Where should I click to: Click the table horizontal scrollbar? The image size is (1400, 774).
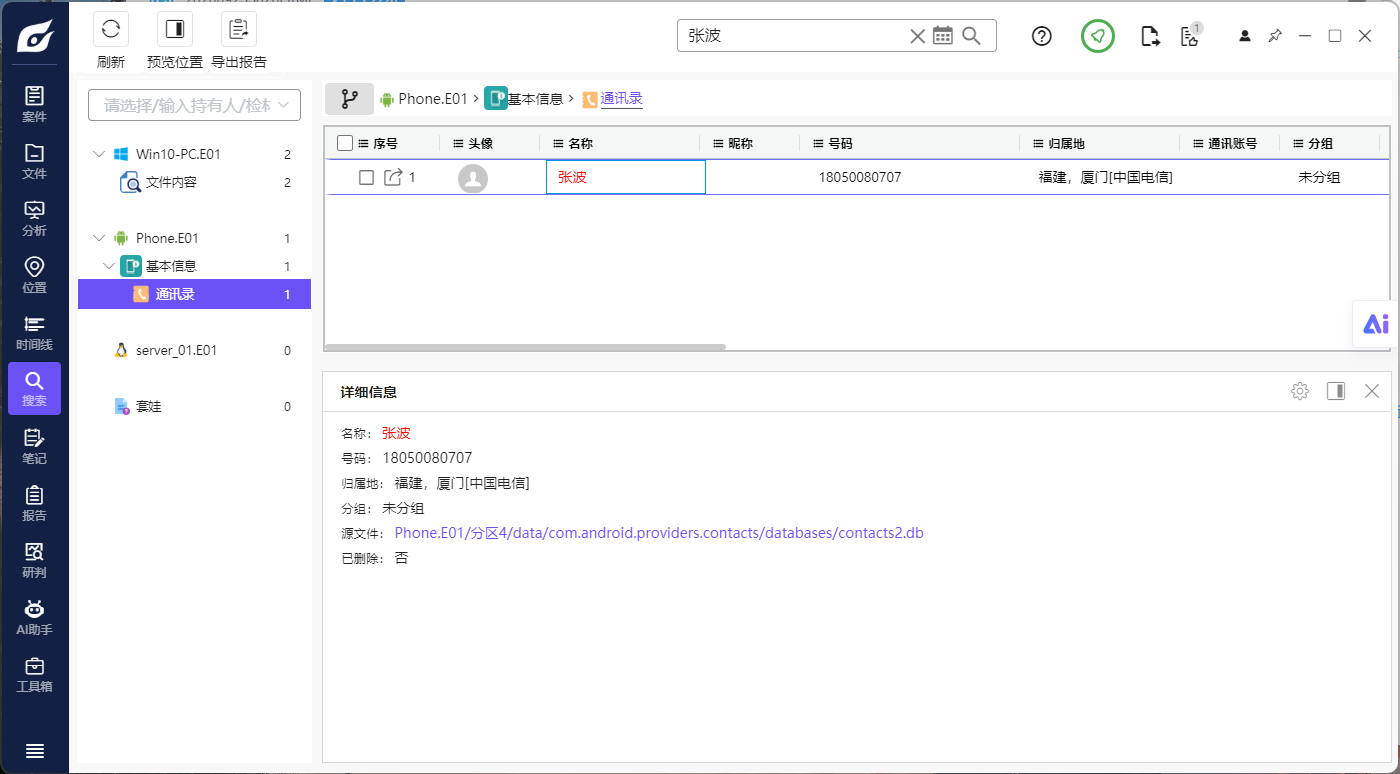point(526,347)
